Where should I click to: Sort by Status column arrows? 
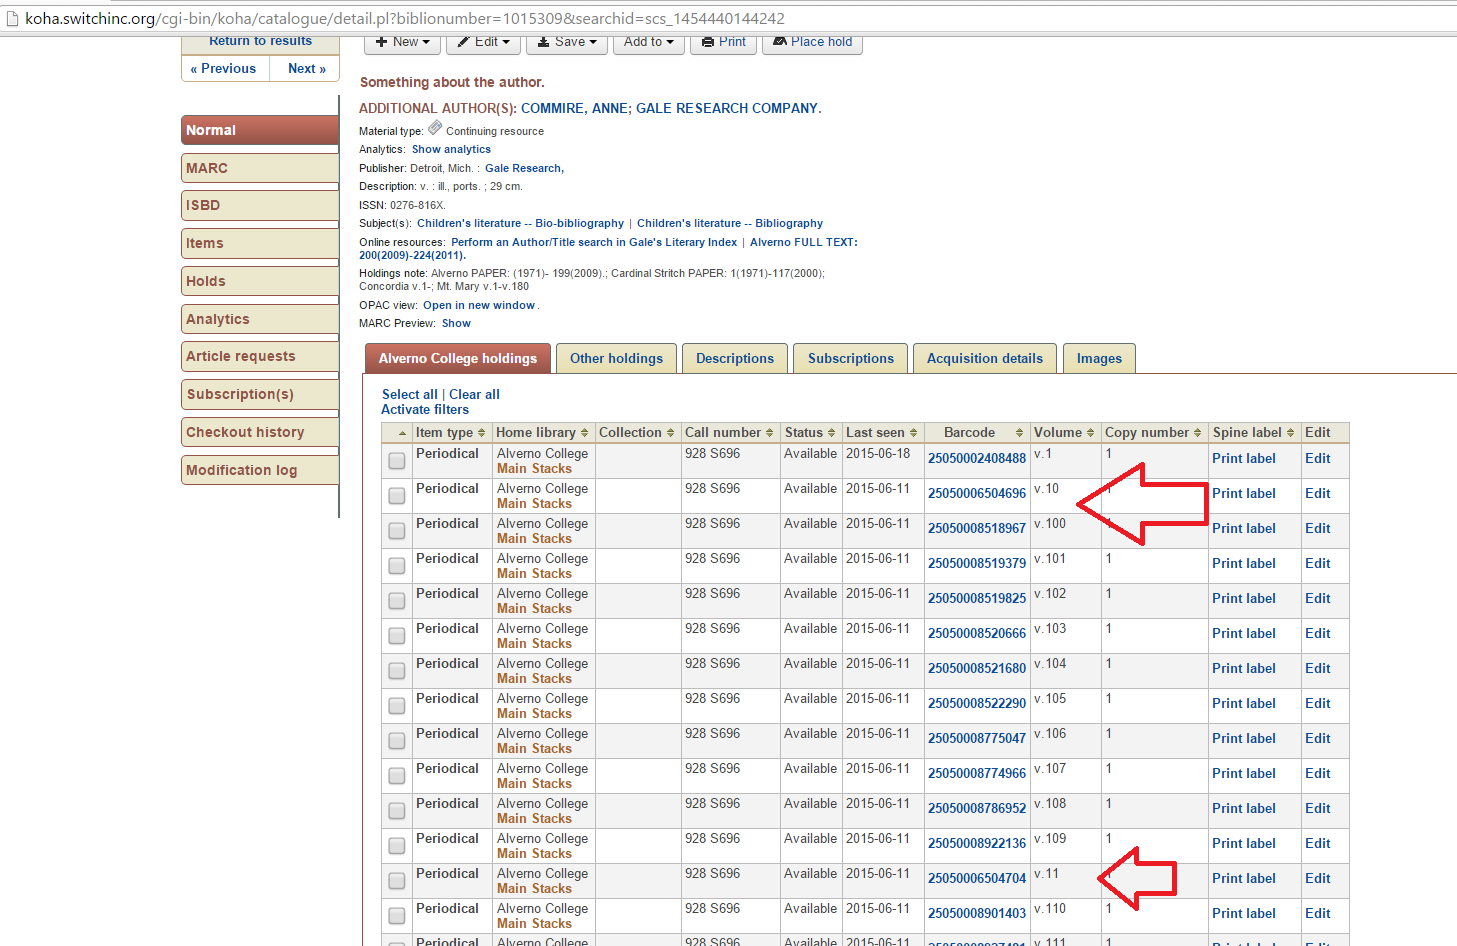(x=831, y=433)
